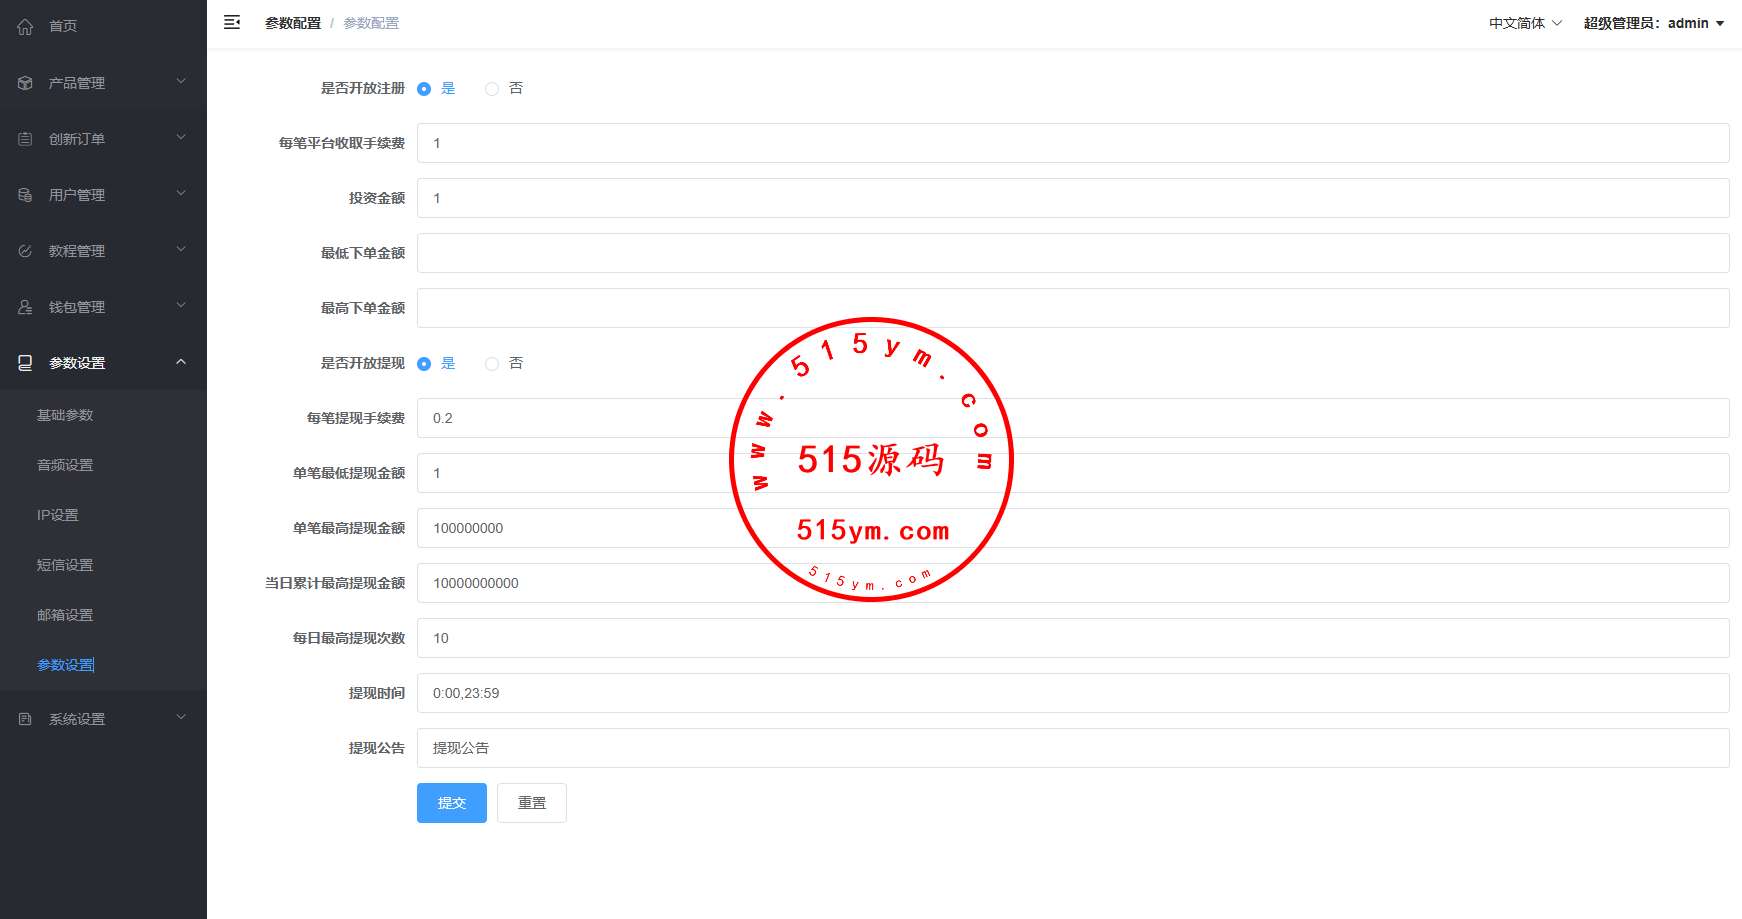Click the 钱包管理 sidebar icon

click(x=25, y=307)
